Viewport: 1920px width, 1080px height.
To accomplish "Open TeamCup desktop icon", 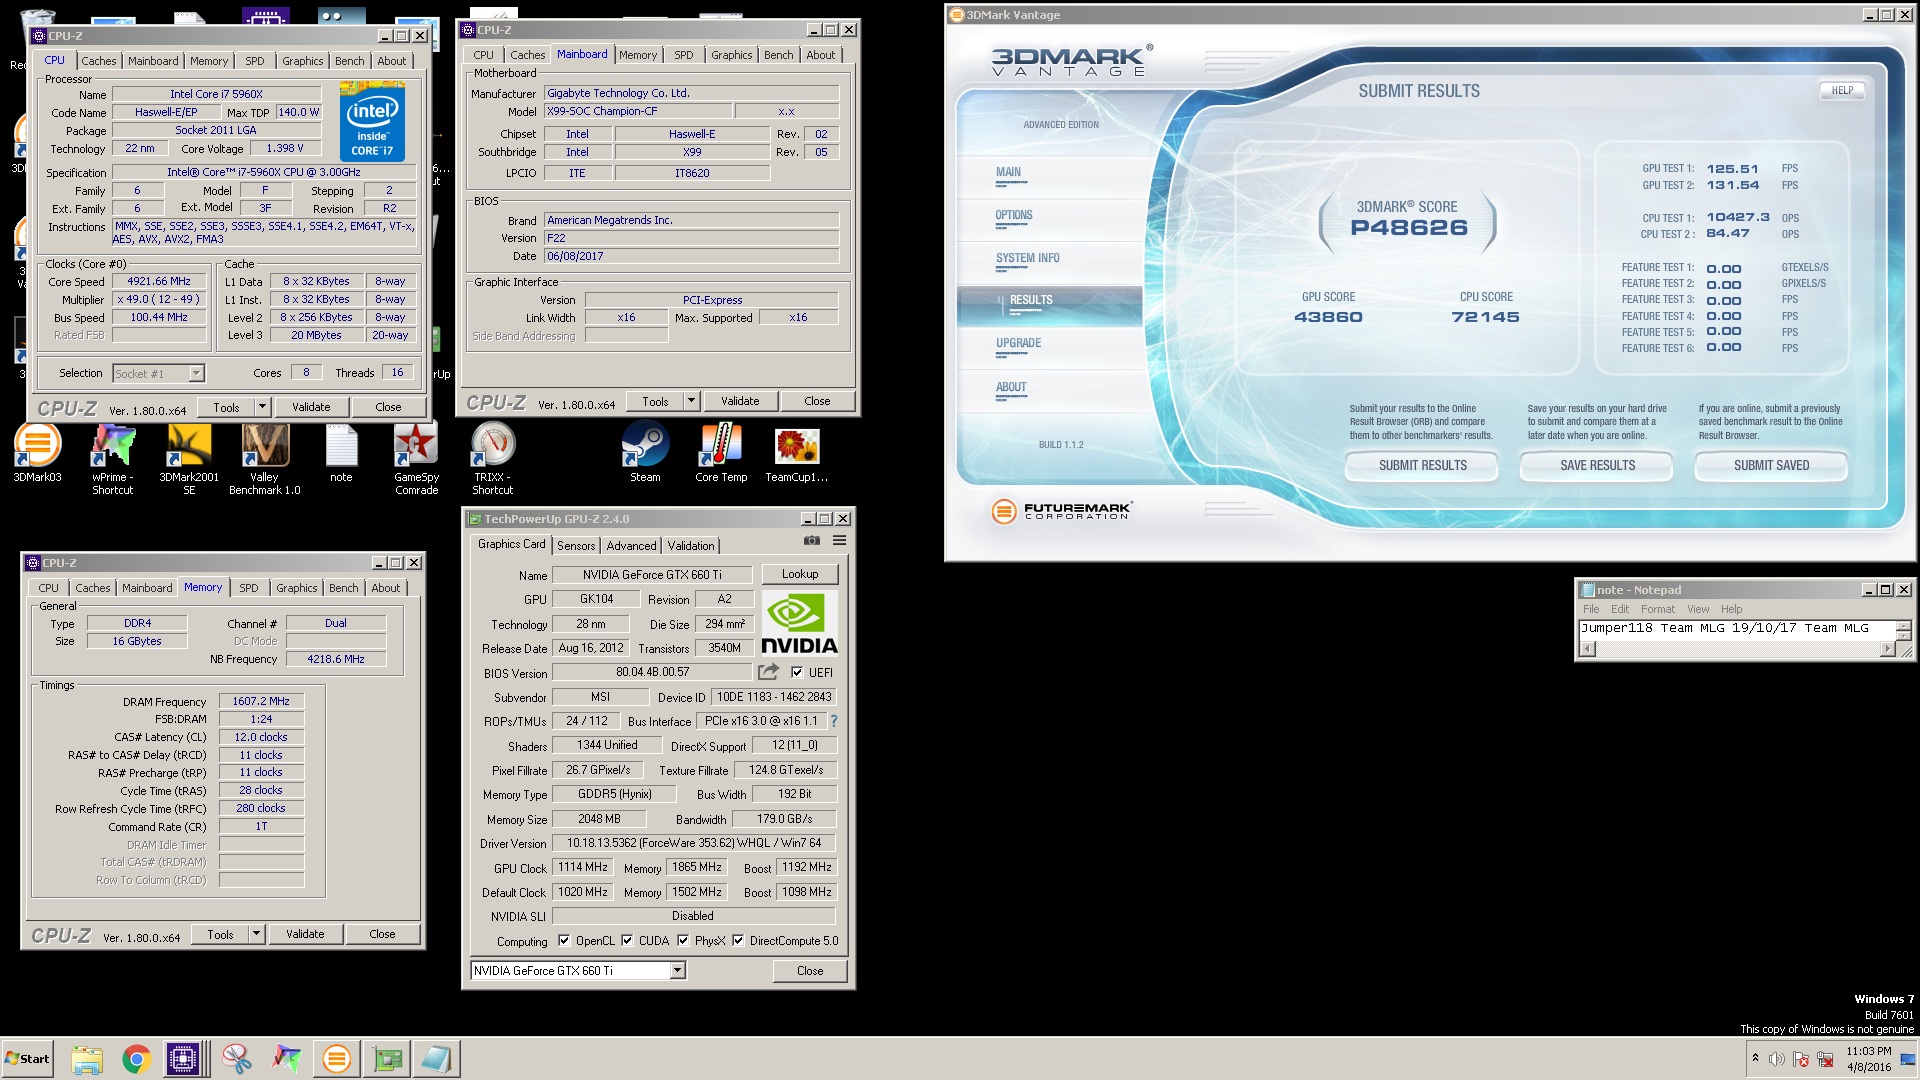I will (797, 453).
